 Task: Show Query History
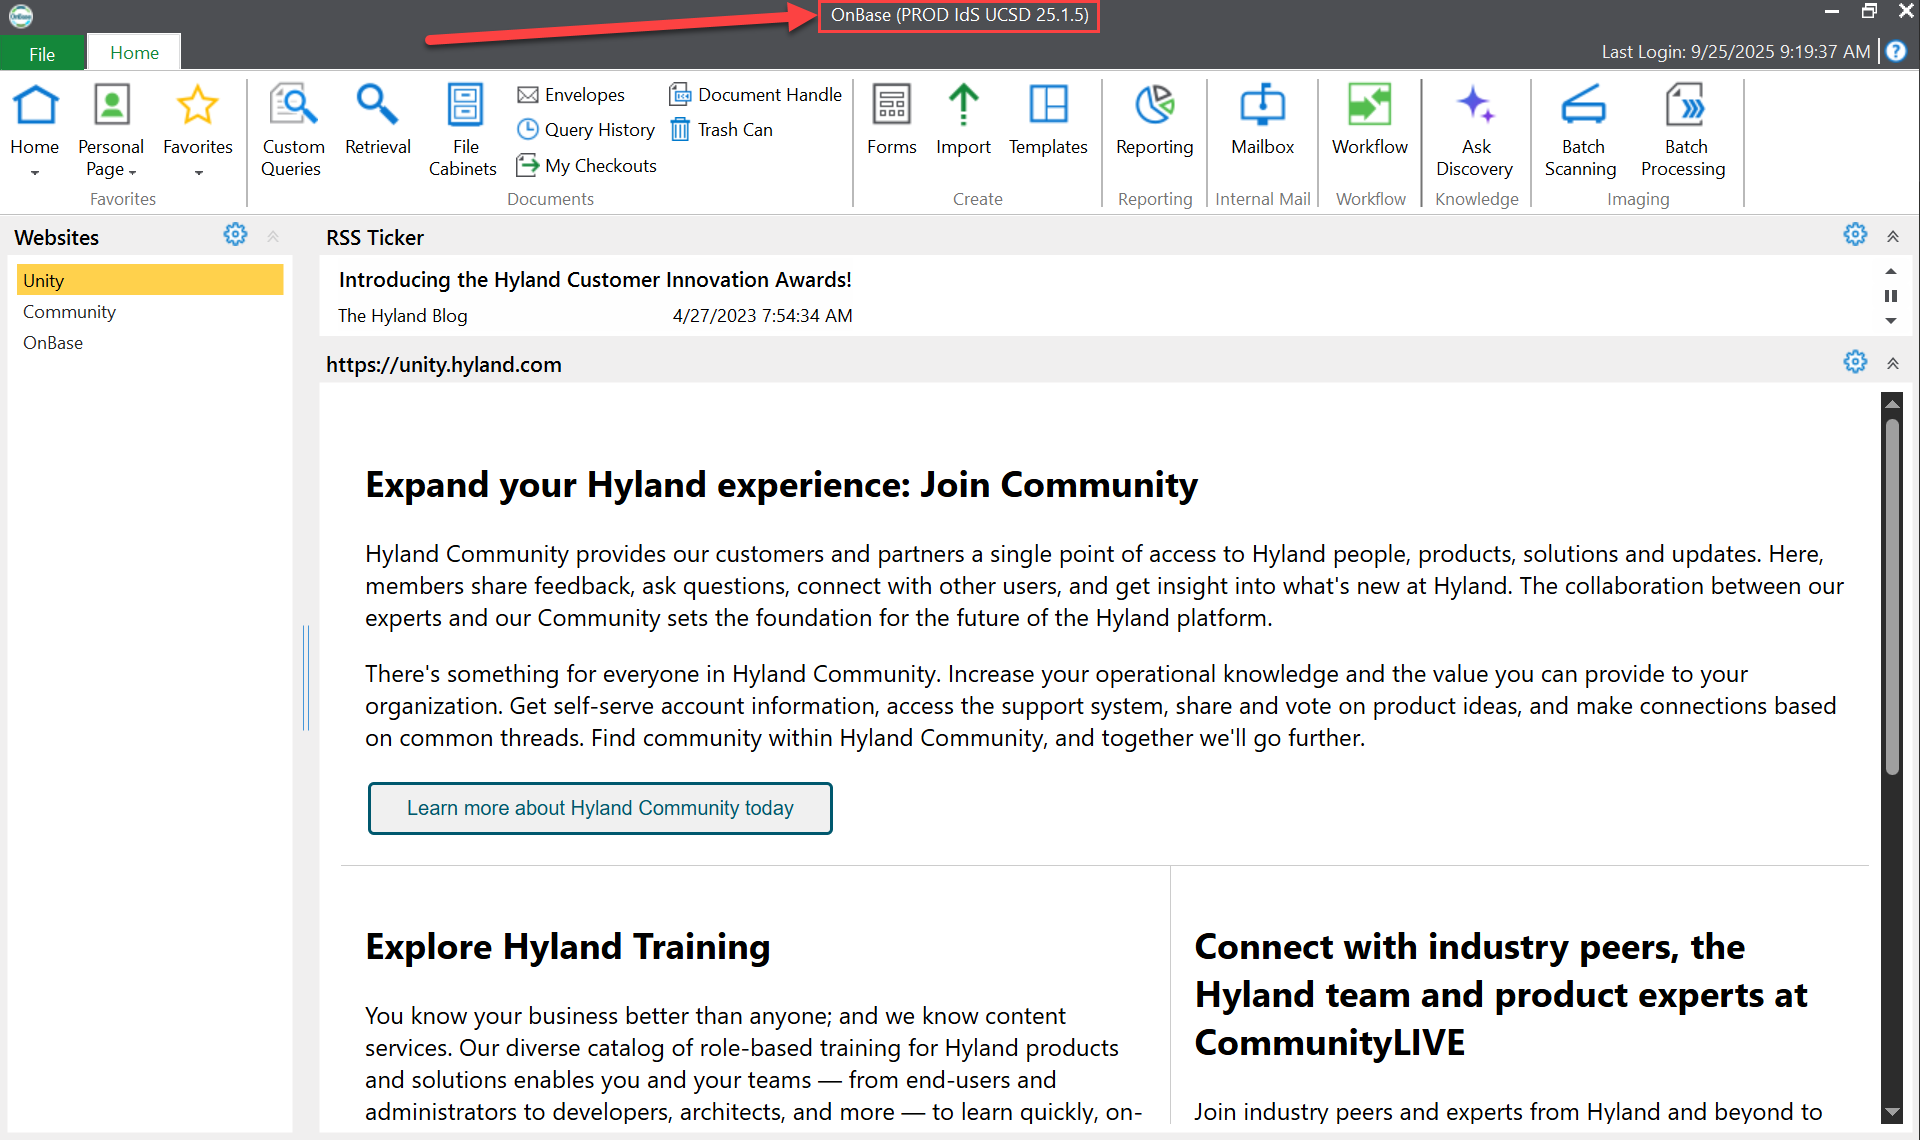[586, 129]
